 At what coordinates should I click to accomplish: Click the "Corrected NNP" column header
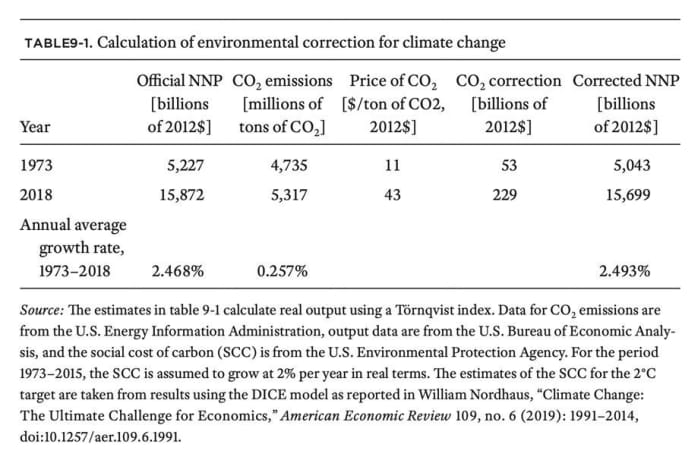(623, 80)
